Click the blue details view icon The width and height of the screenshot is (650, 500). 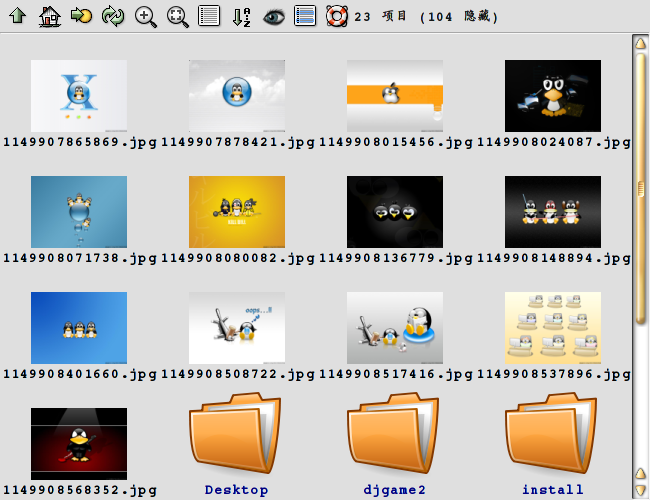pyautogui.click(x=305, y=16)
